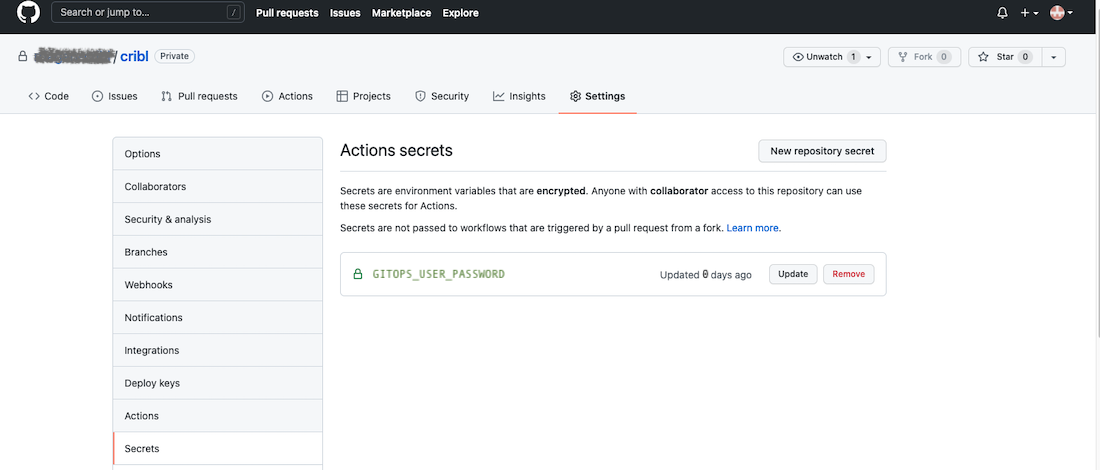Switch to the repository Actions tab
Screen dimensions: 1100x470
[x=287, y=96]
